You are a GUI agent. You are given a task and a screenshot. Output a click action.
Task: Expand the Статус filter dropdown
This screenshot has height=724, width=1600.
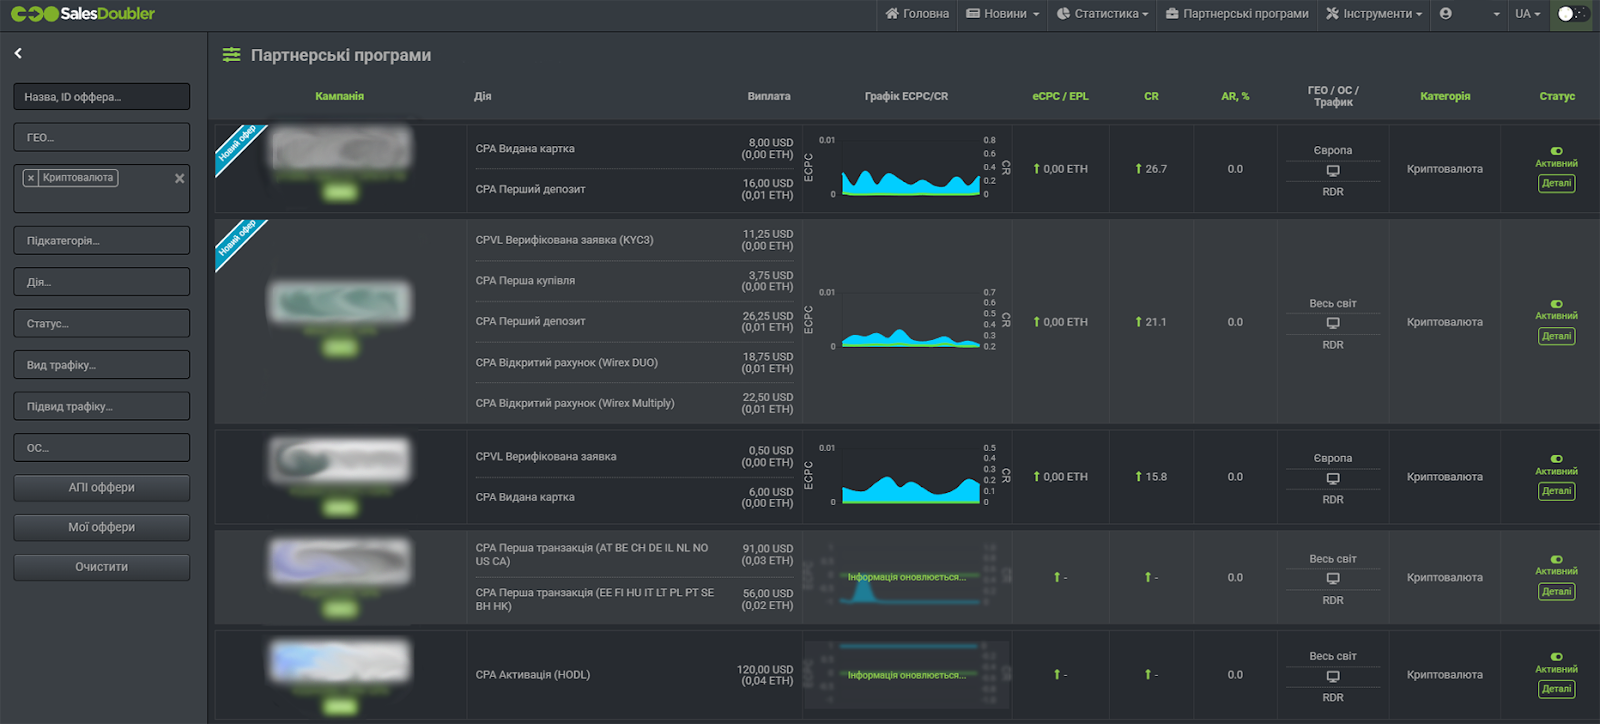[x=101, y=324]
